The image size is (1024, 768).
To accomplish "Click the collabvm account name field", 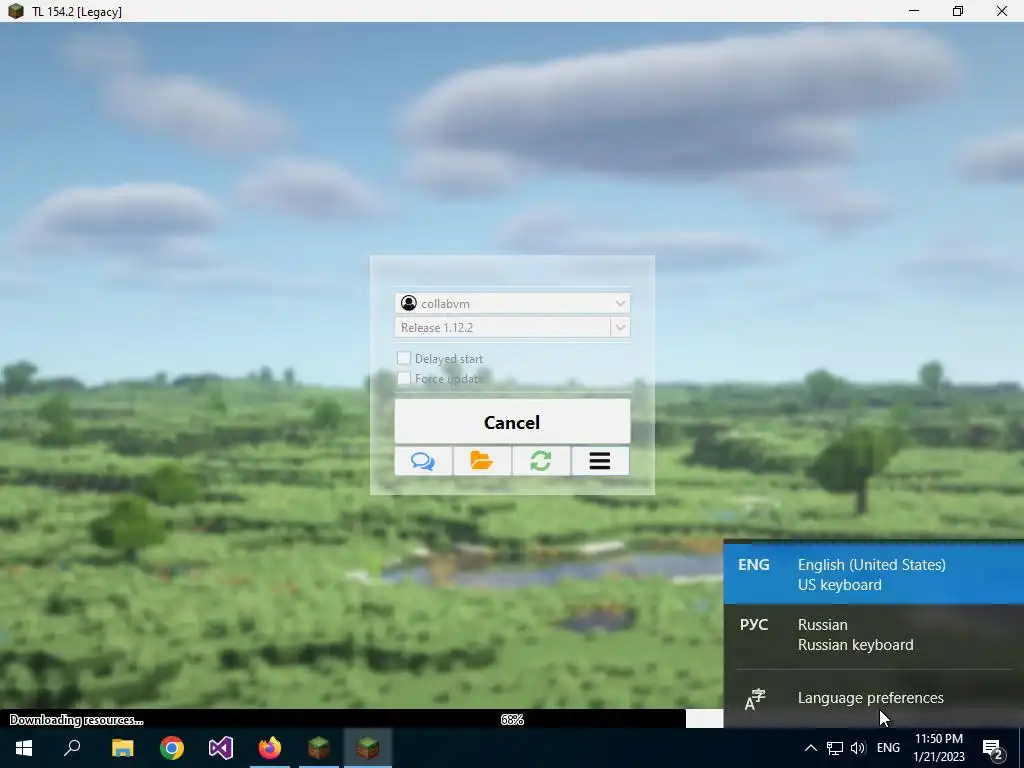I will click(x=513, y=303).
